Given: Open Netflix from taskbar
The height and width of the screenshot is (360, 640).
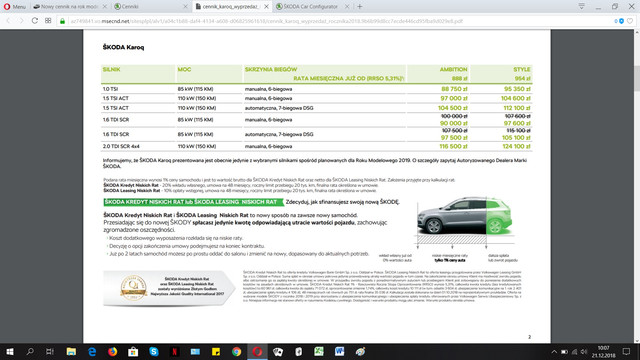Looking at the screenshot, I should [x=174, y=351].
